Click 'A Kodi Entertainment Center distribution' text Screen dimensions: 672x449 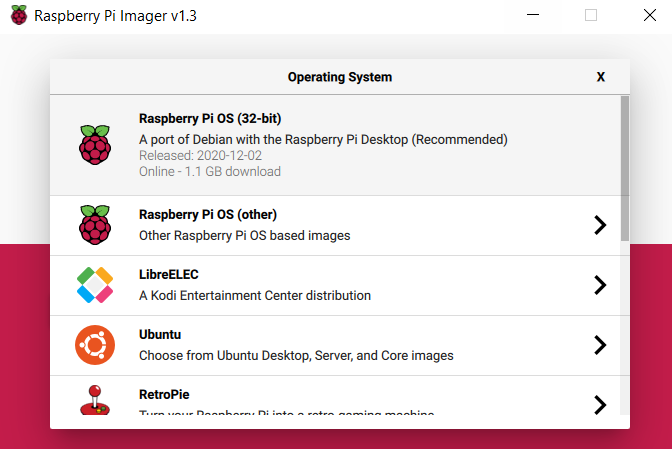click(x=255, y=296)
